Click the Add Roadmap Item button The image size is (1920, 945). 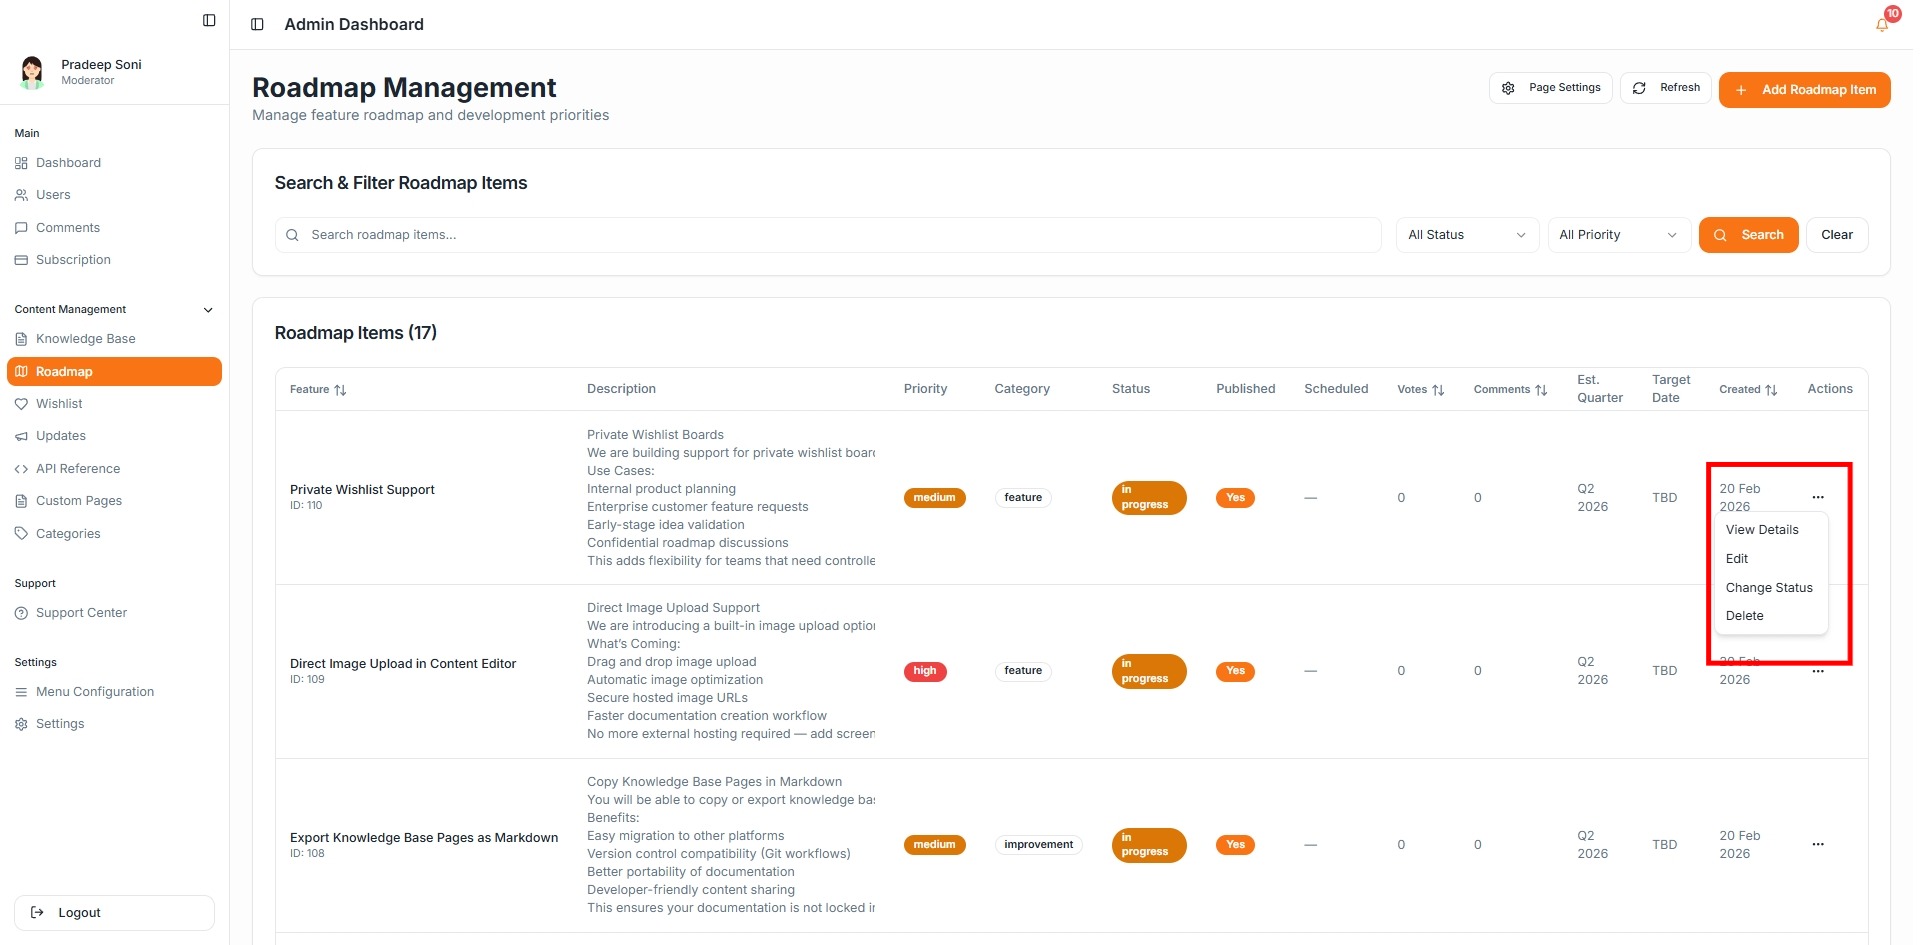point(1804,90)
